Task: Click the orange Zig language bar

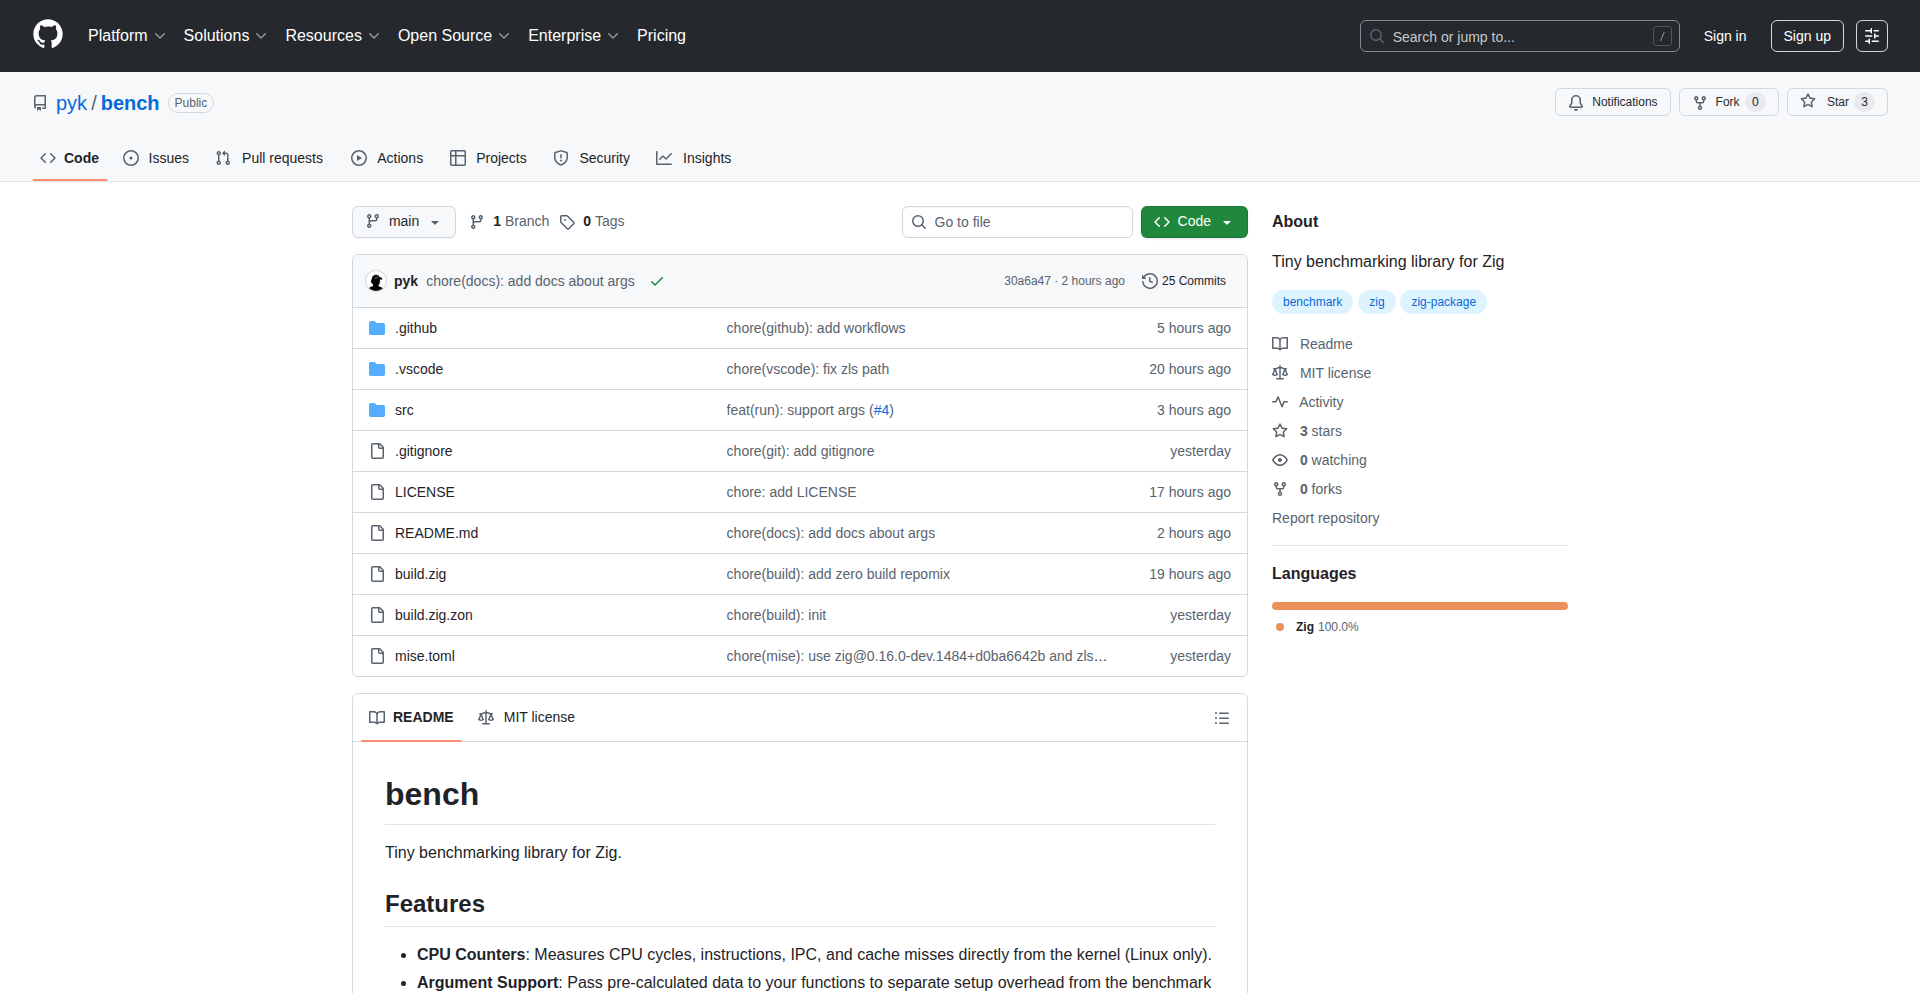Action: coord(1419,606)
